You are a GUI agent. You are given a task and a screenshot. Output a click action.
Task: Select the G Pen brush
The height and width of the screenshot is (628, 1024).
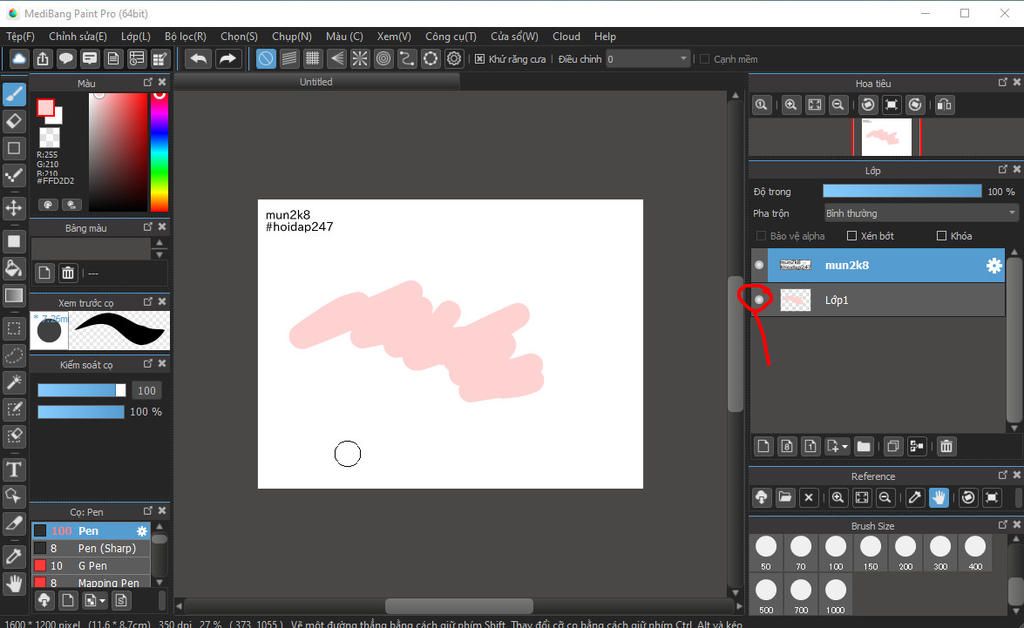(x=91, y=566)
